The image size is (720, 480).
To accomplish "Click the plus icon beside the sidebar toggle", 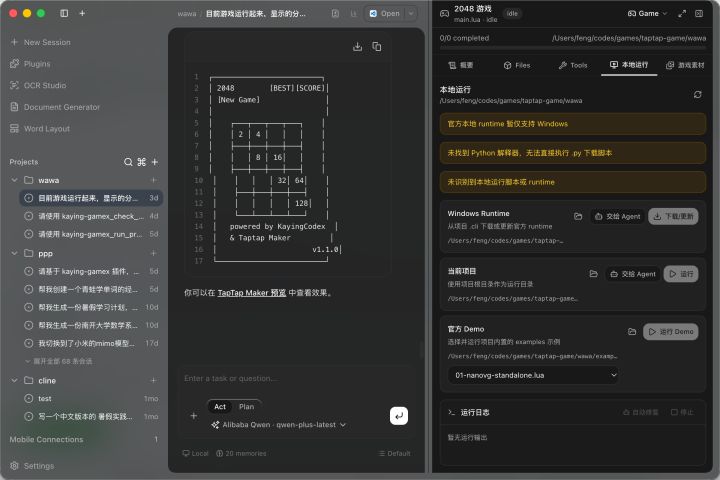I will click(82, 13).
